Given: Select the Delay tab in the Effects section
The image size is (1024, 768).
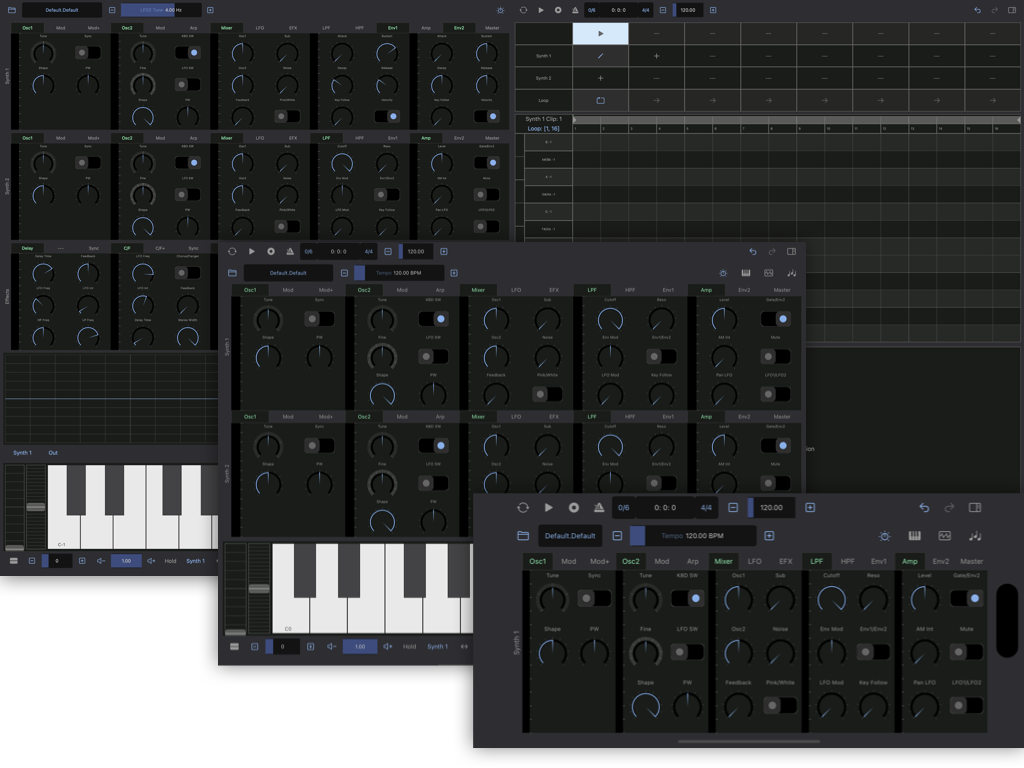Looking at the screenshot, I should [27, 248].
